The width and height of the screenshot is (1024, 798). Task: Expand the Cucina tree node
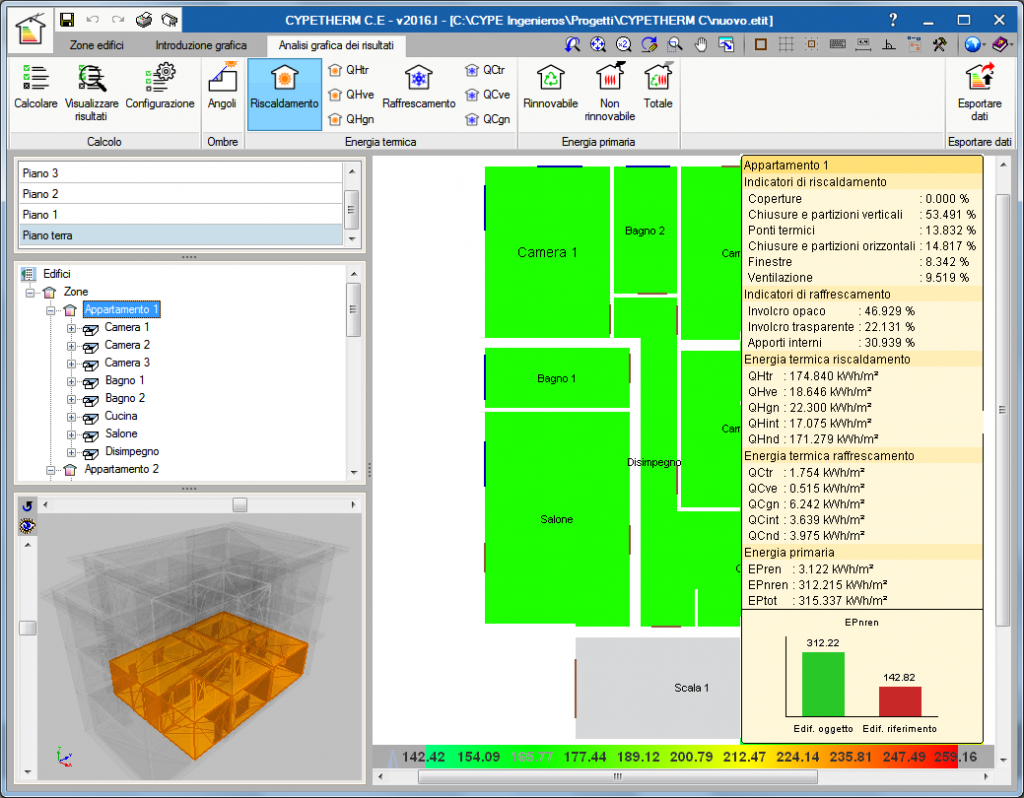click(x=71, y=417)
